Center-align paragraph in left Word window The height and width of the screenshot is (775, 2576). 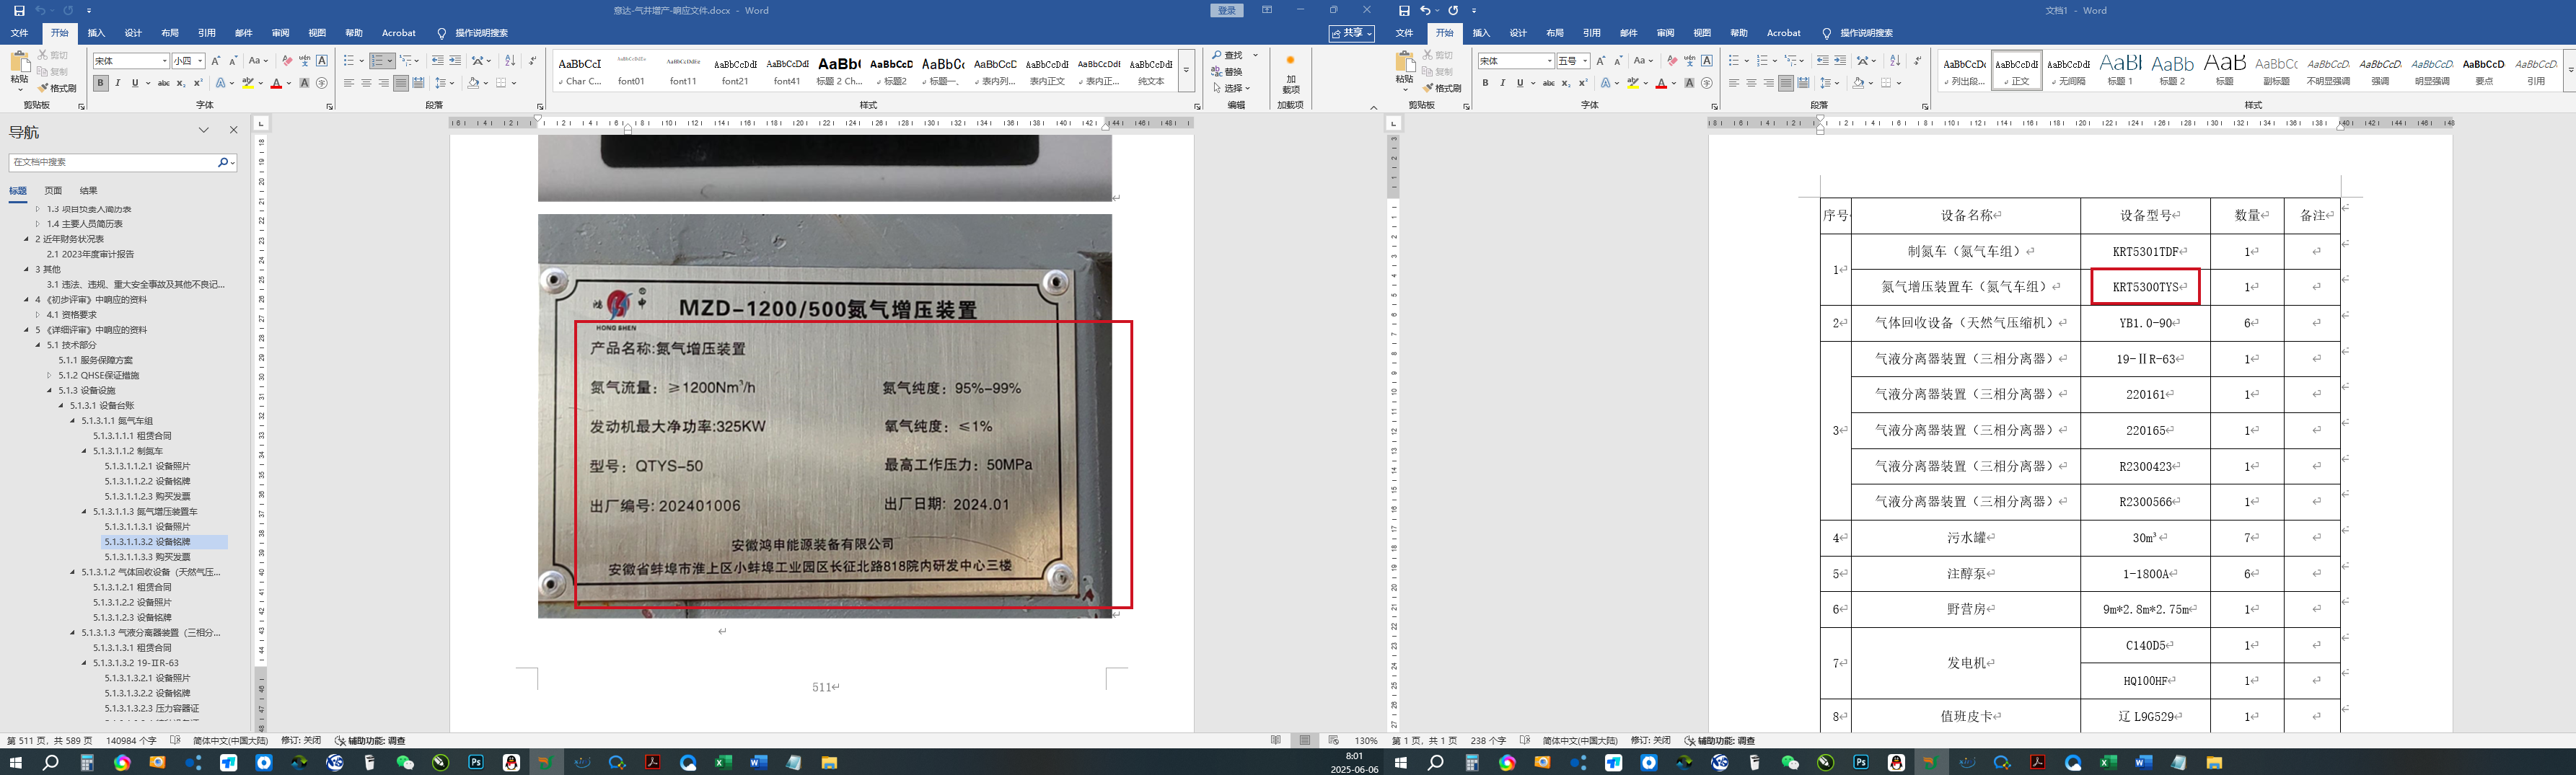point(366,83)
